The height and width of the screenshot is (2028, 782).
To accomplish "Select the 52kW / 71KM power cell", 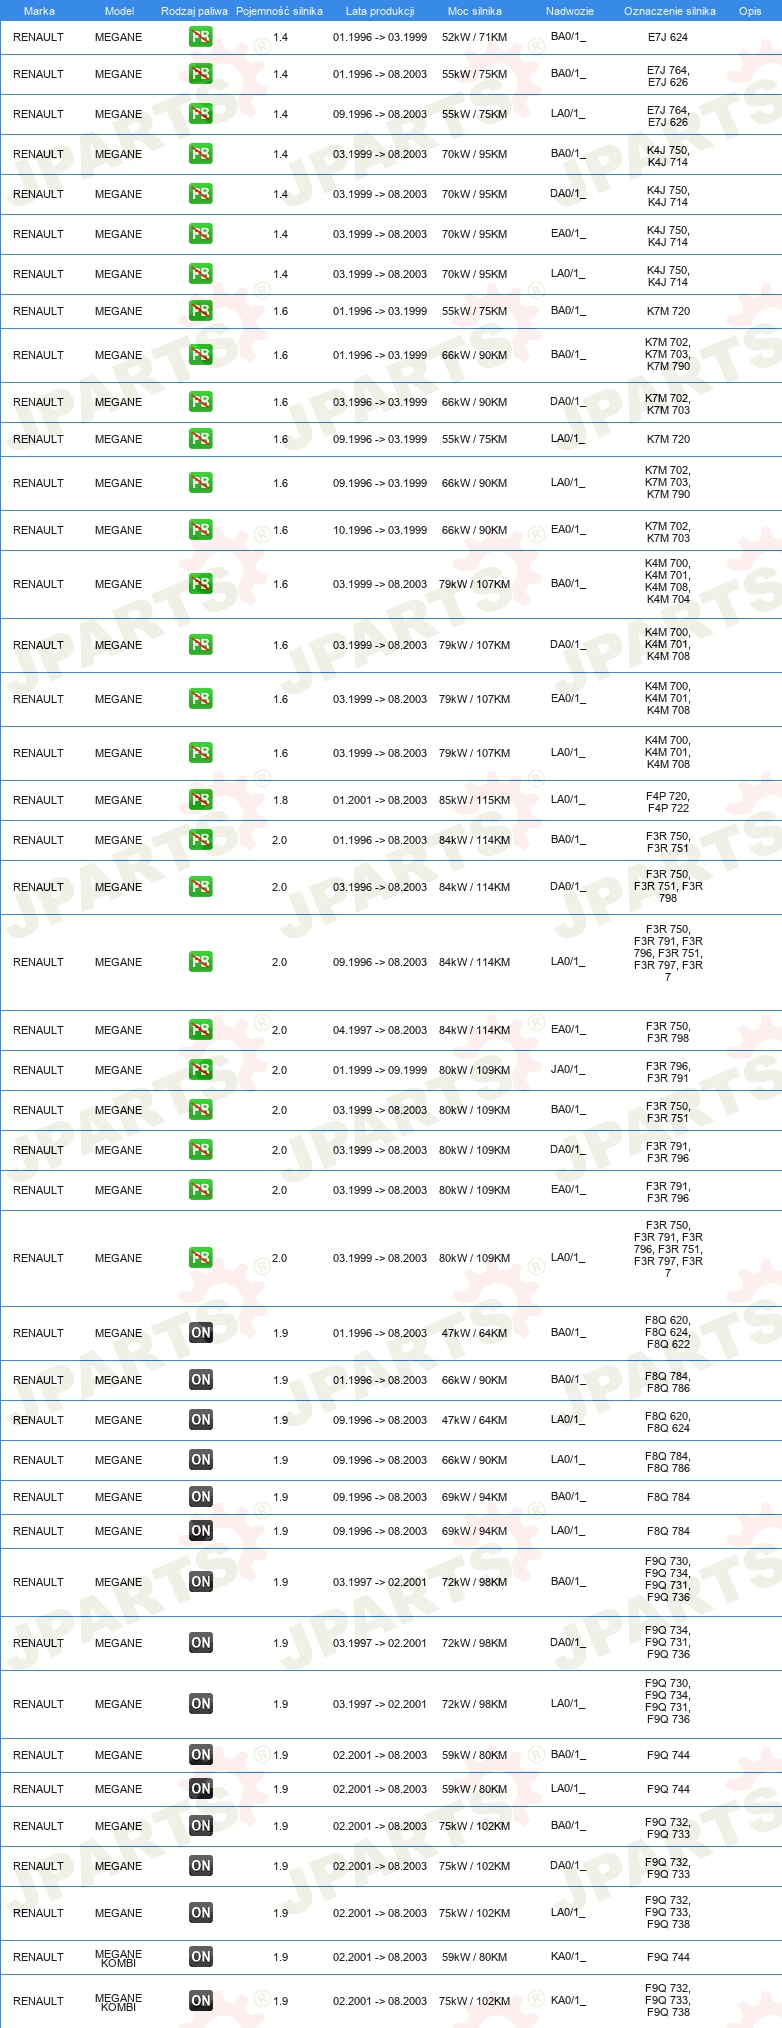I will coord(475,37).
